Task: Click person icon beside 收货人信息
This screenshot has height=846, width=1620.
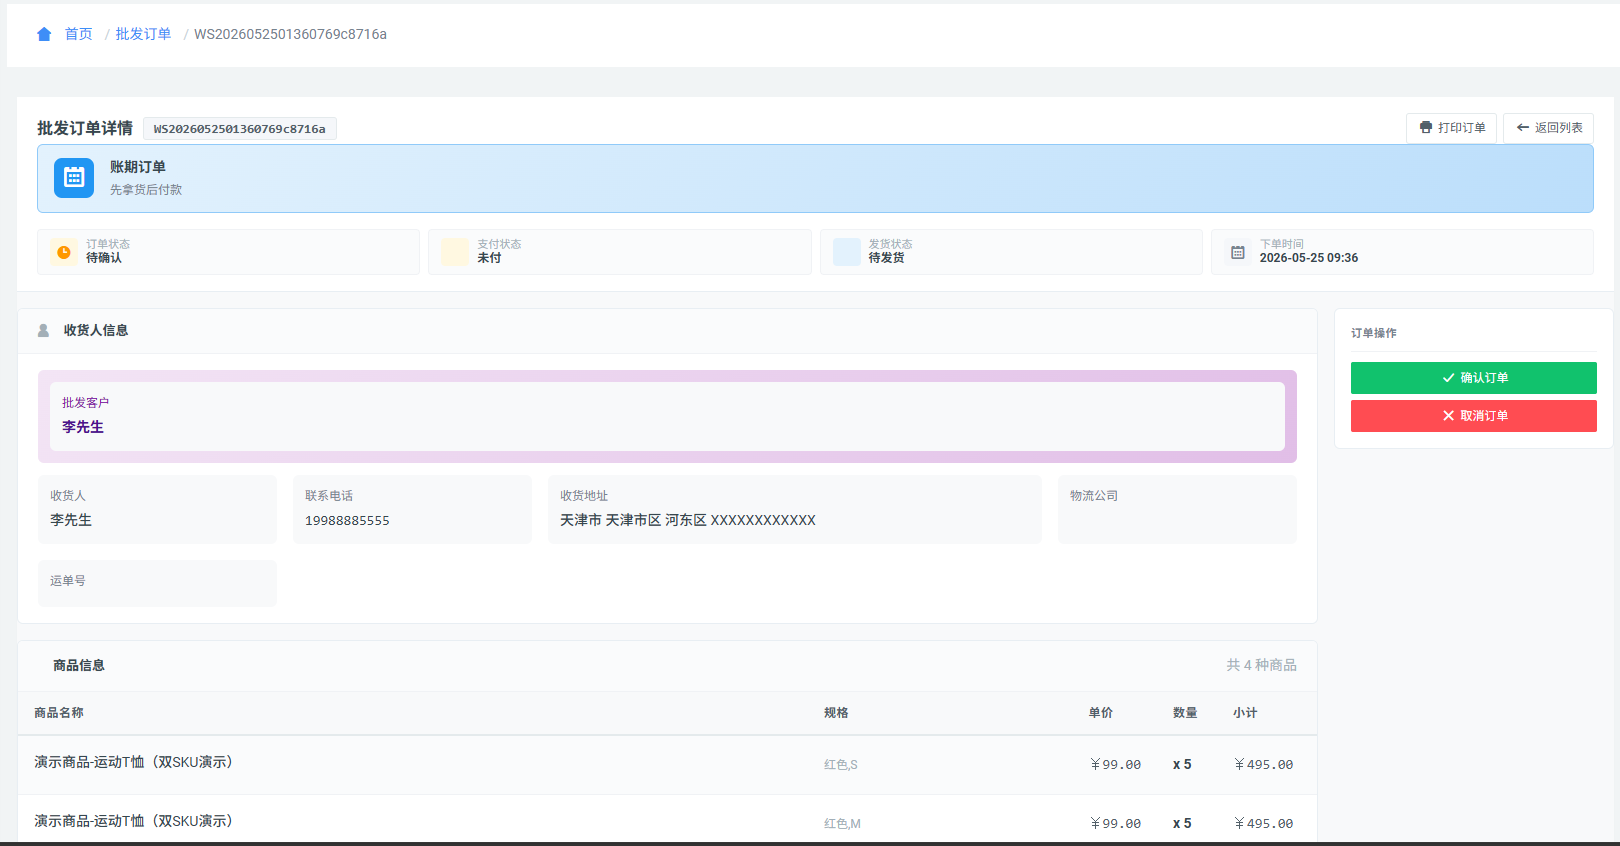Action: click(x=43, y=330)
